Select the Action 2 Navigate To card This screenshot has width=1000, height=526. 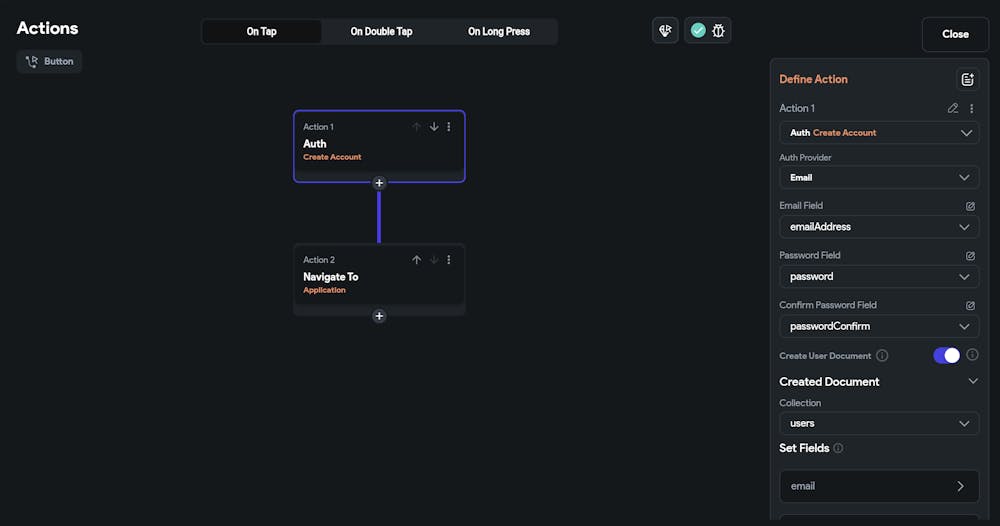pyautogui.click(x=379, y=279)
